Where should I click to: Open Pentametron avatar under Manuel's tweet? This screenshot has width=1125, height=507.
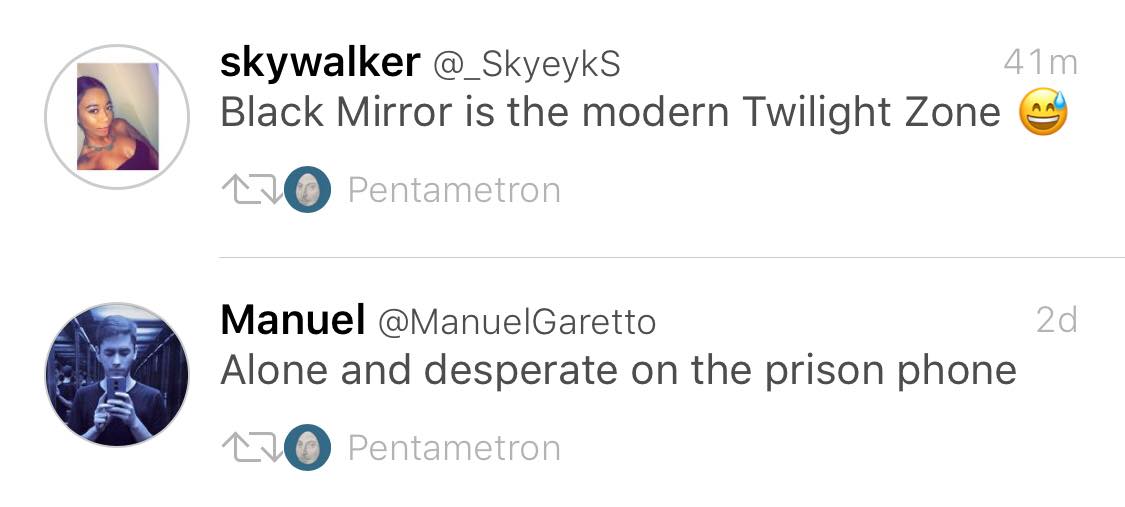pos(307,447)
